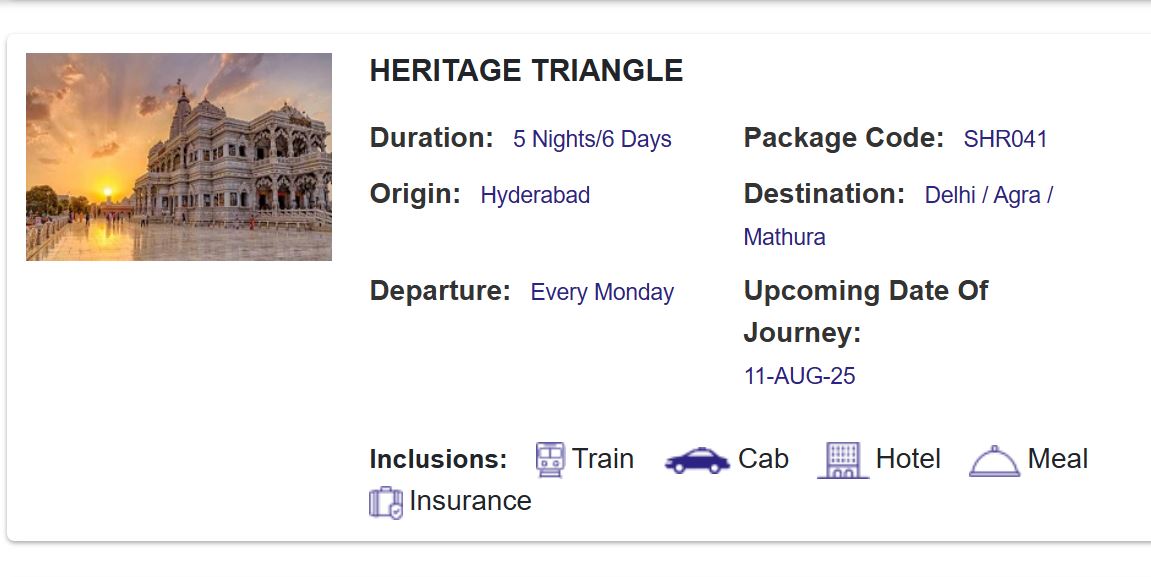
Task: Click the Duration label
Action: 429,138
